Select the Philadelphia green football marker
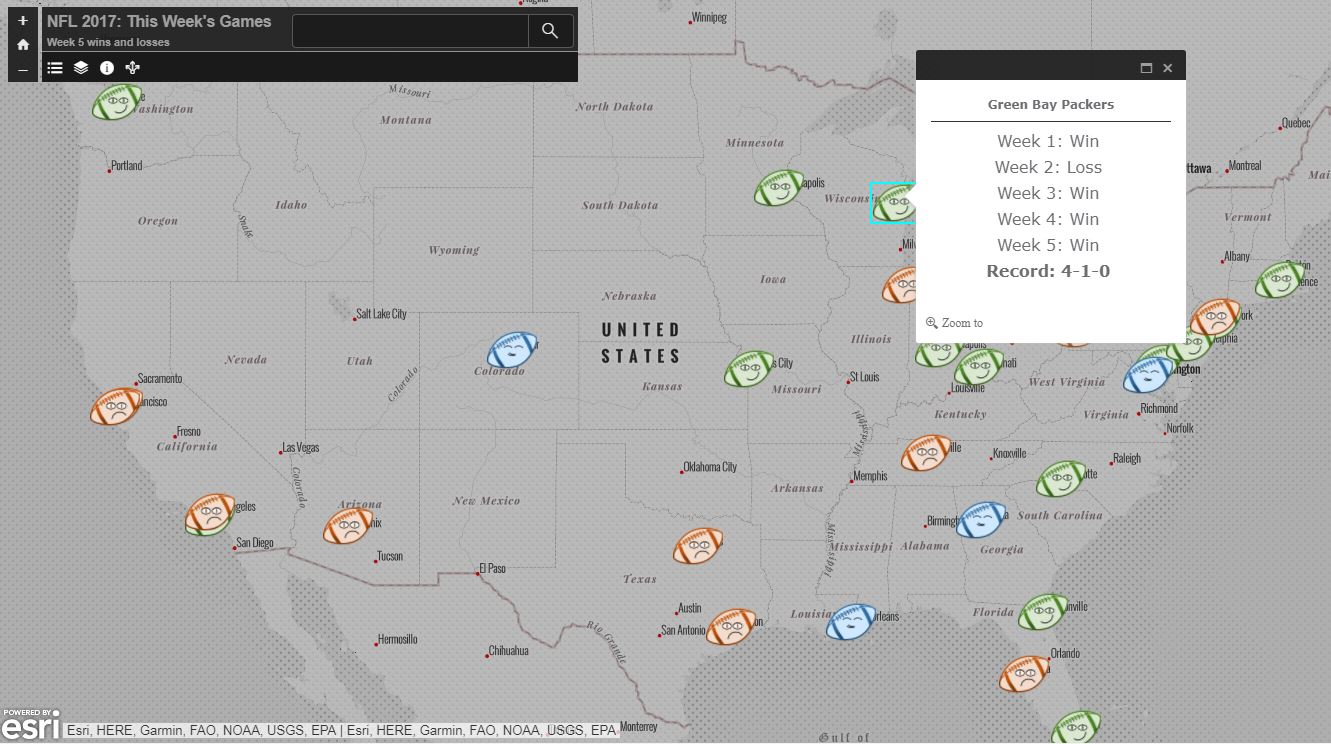This screenshot has height=744, width=1331. 1190,345
